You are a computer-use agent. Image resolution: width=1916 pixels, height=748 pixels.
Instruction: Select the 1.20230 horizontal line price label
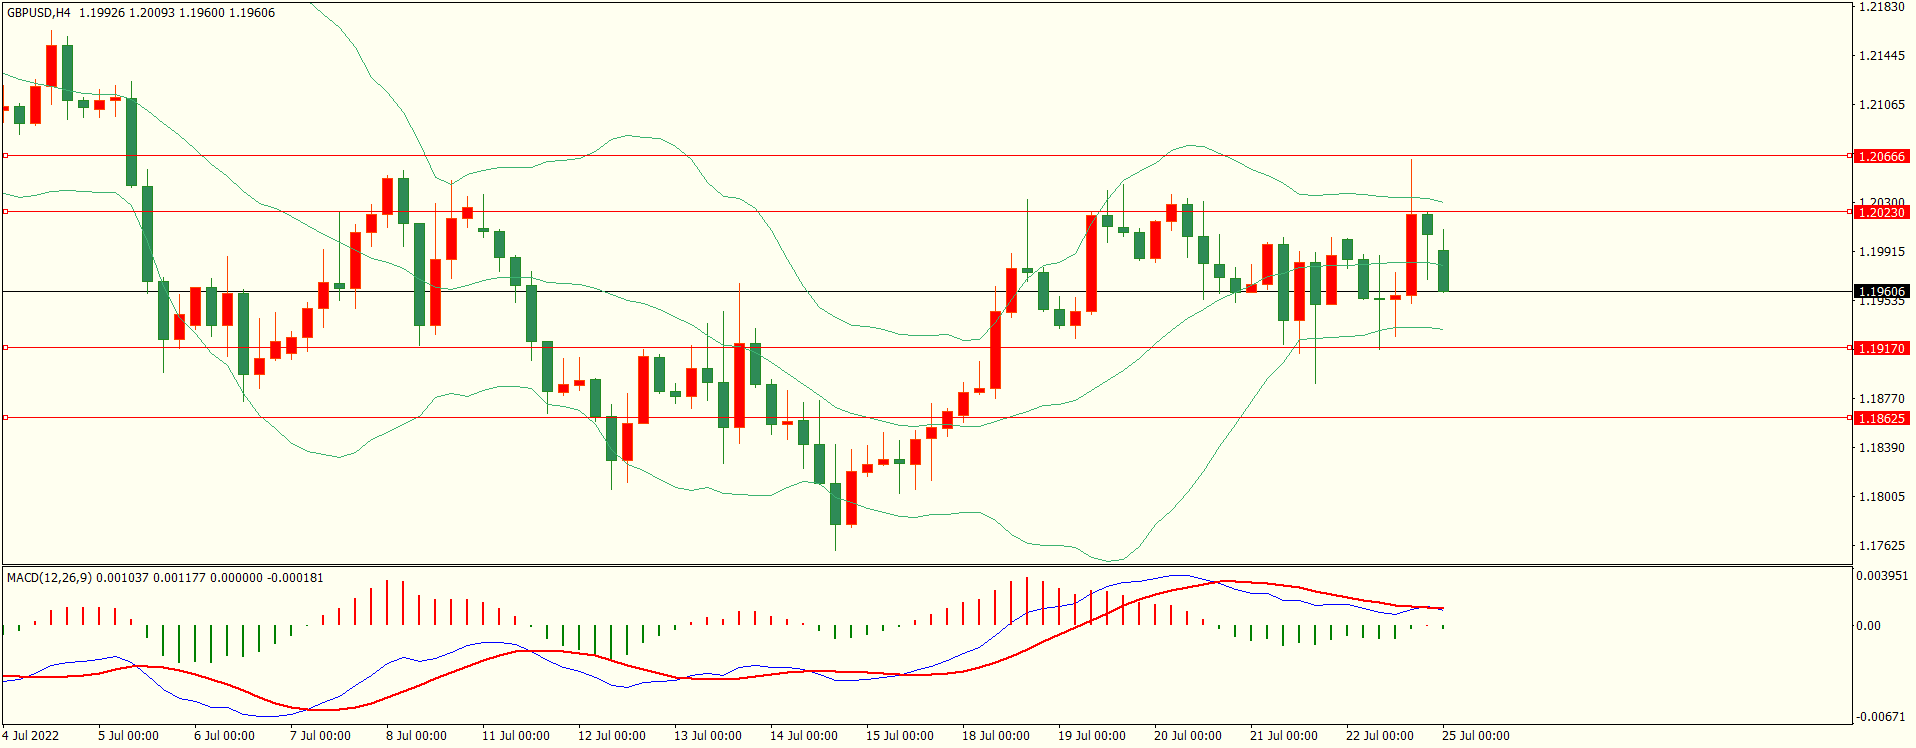(x=1881, y=212)
